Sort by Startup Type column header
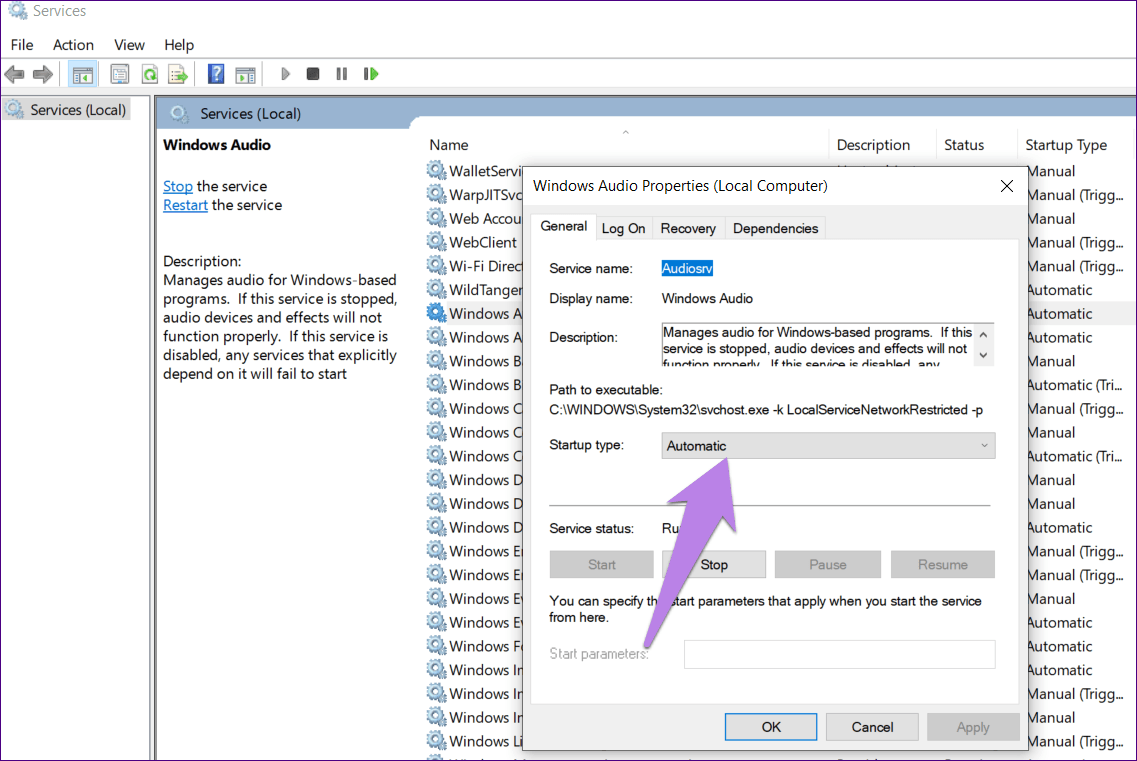This screenshot has height=761, width=1137. pos(1066,144)
